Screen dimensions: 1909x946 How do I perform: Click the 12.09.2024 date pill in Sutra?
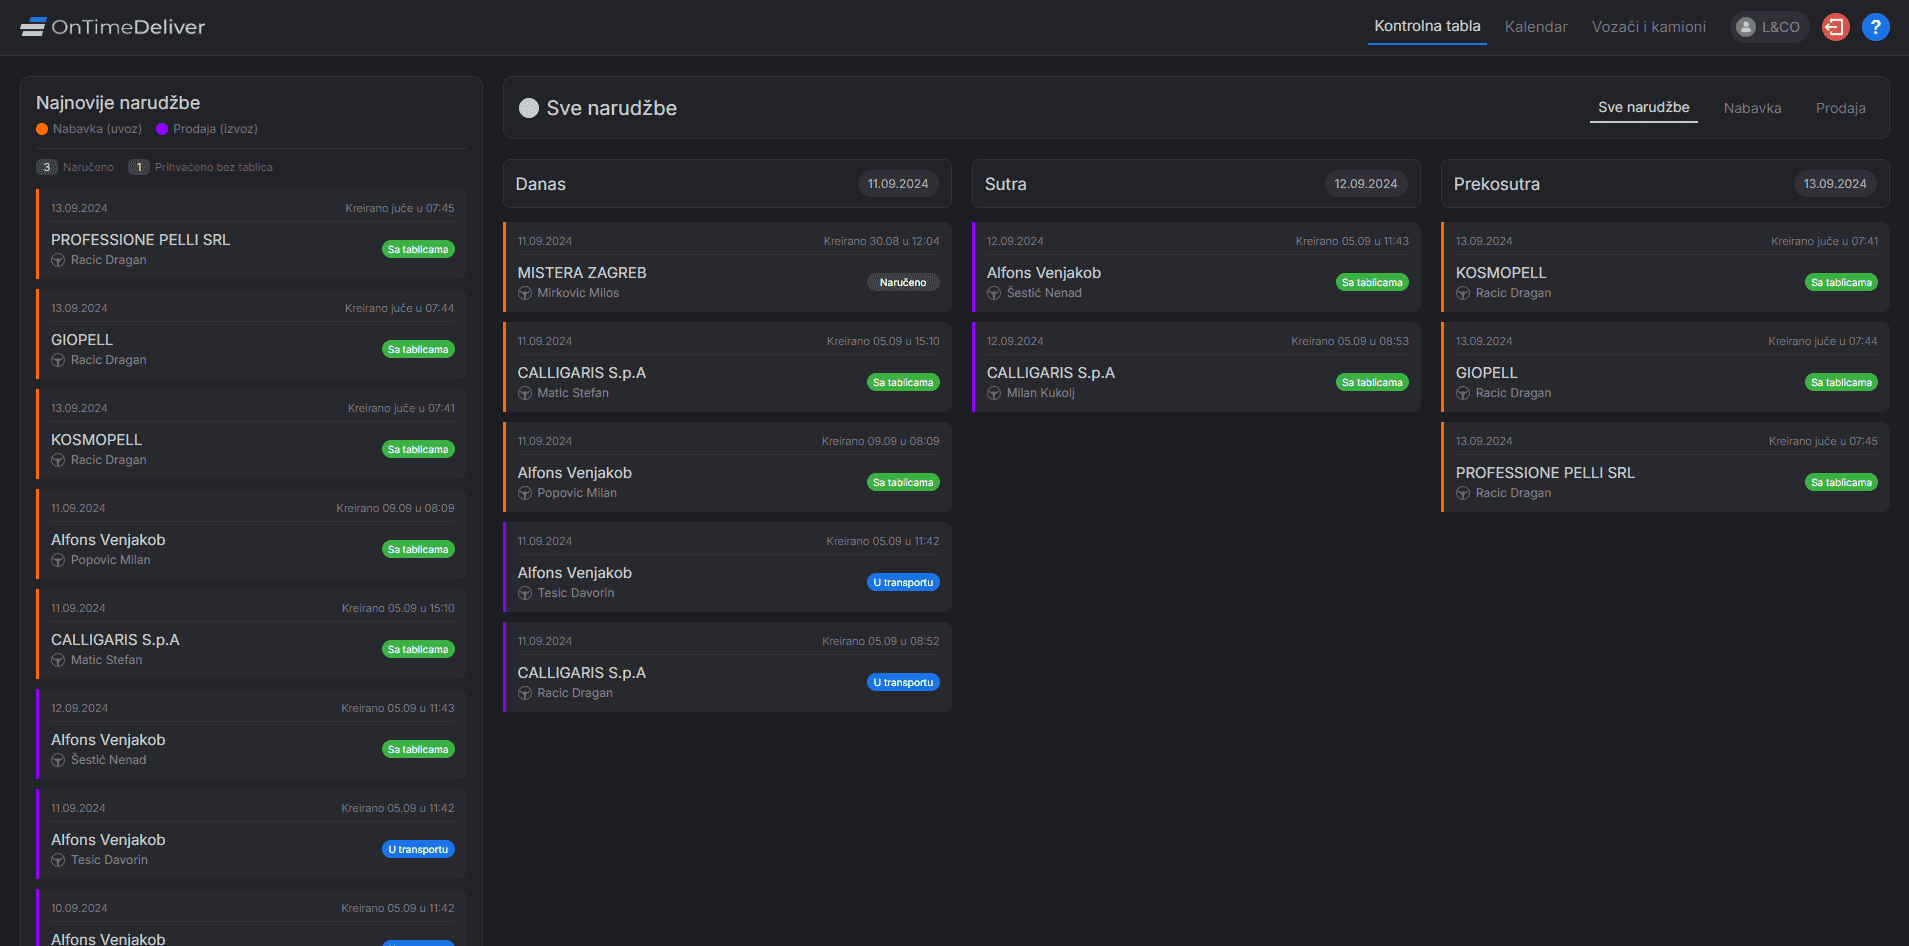click(x=1365, y=184)
